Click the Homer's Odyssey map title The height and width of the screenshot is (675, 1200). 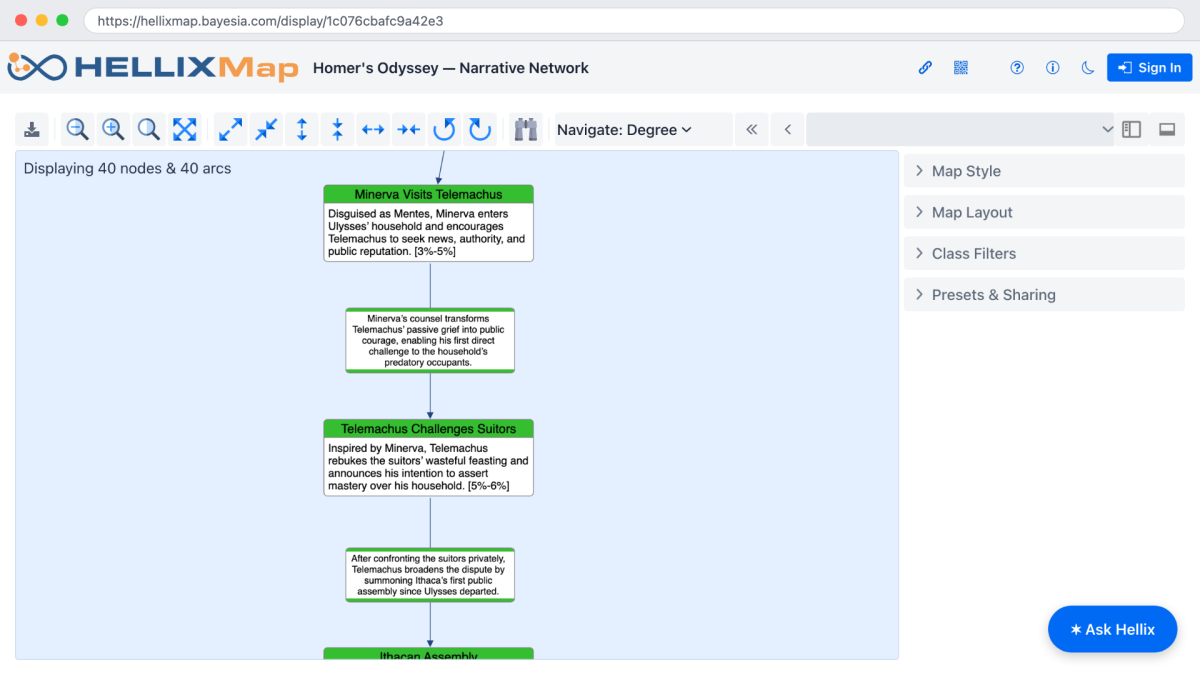click(x=451, y=68)
